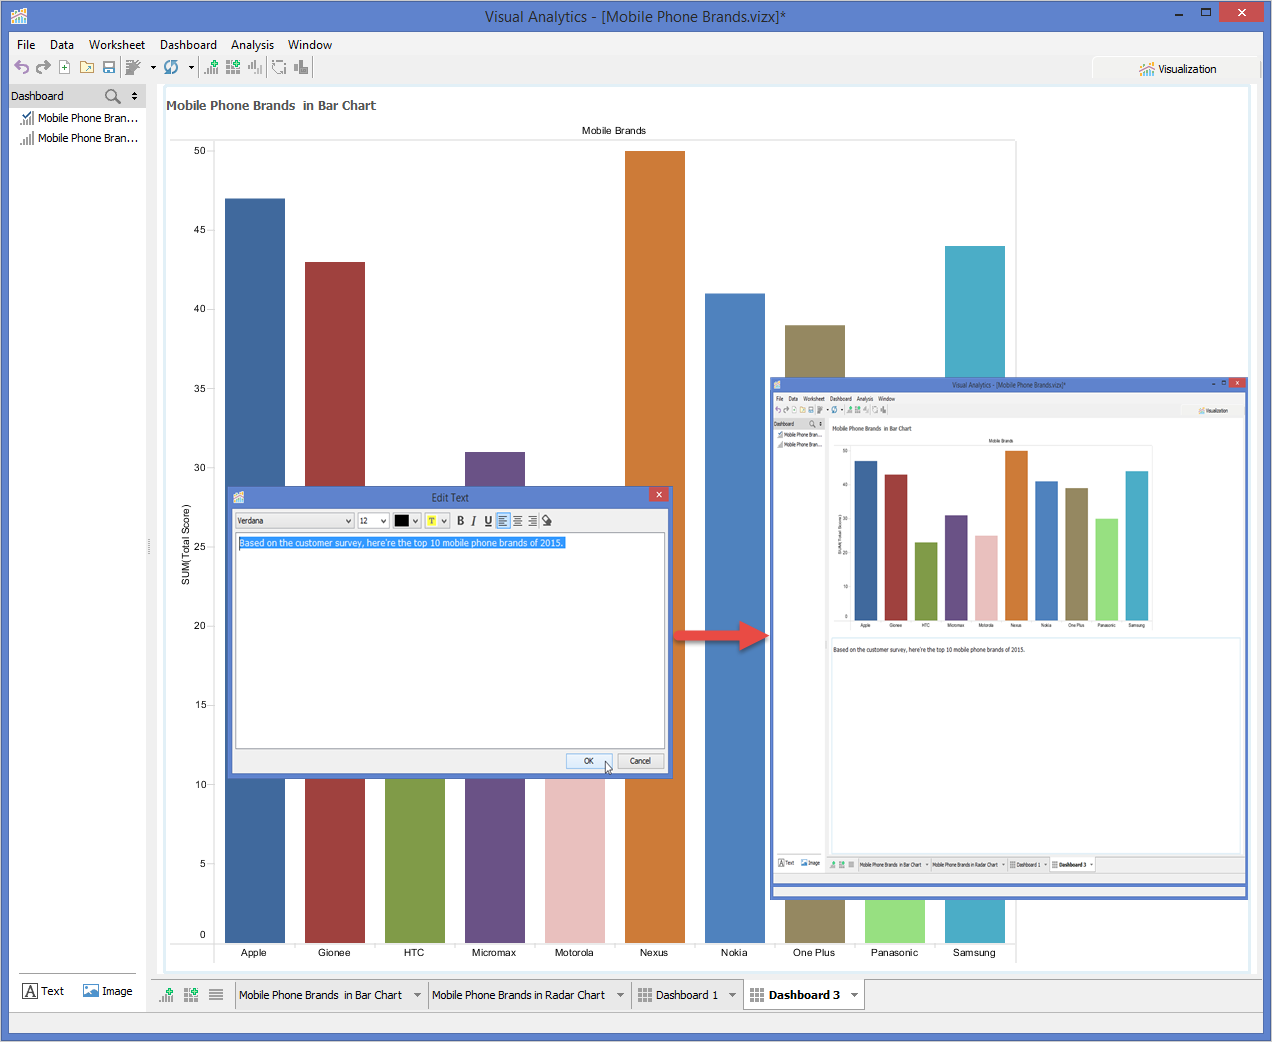Click the last bar-shaped toolbar icon

[301, 67]
